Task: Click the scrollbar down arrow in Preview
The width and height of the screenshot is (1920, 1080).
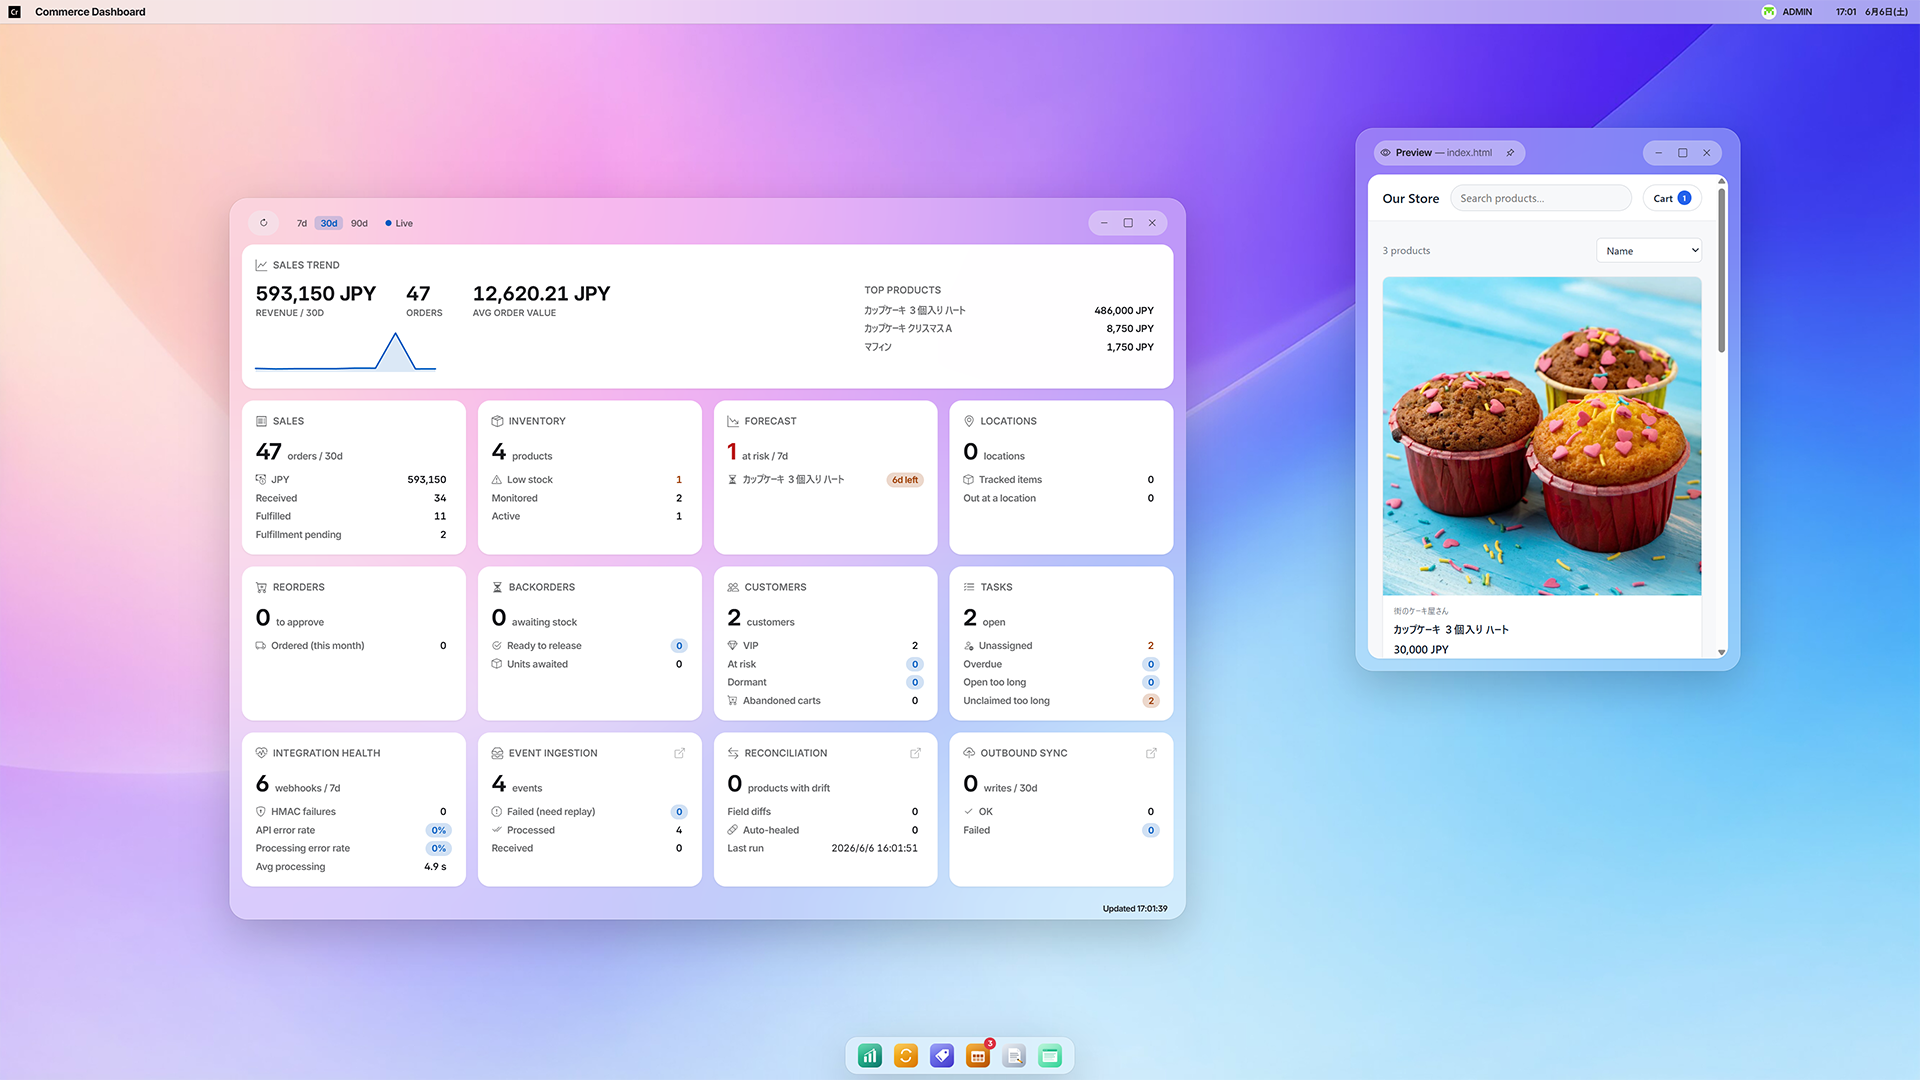Action: tap(1722, 652)
